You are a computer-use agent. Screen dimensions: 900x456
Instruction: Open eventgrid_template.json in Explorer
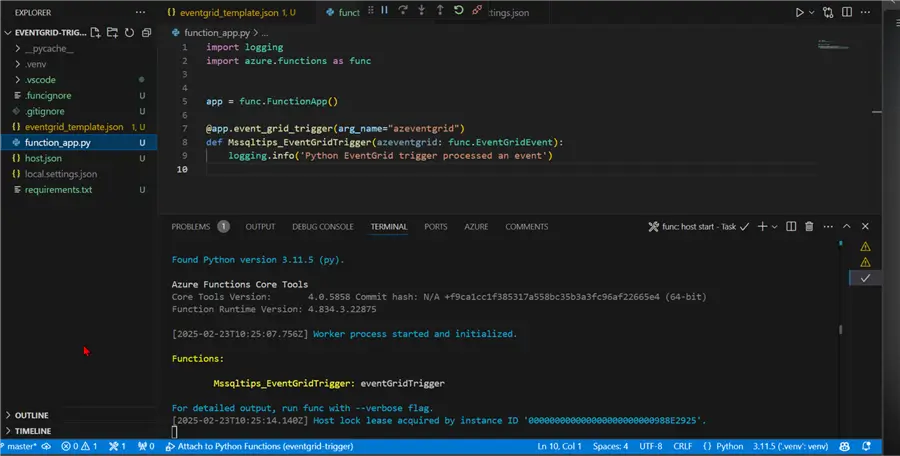coord(79,126)
